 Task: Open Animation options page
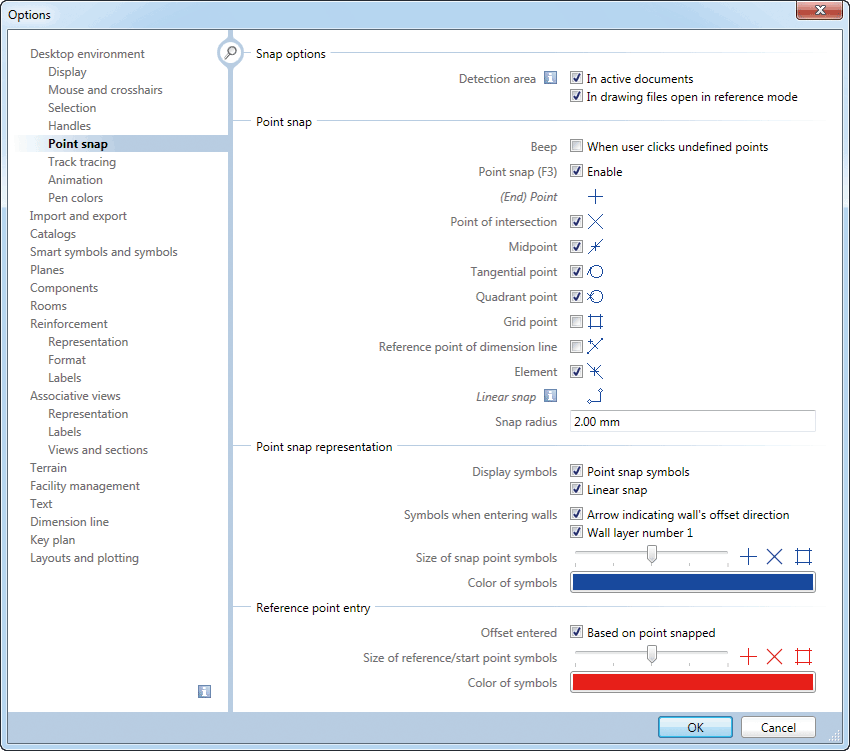point(75,179)
